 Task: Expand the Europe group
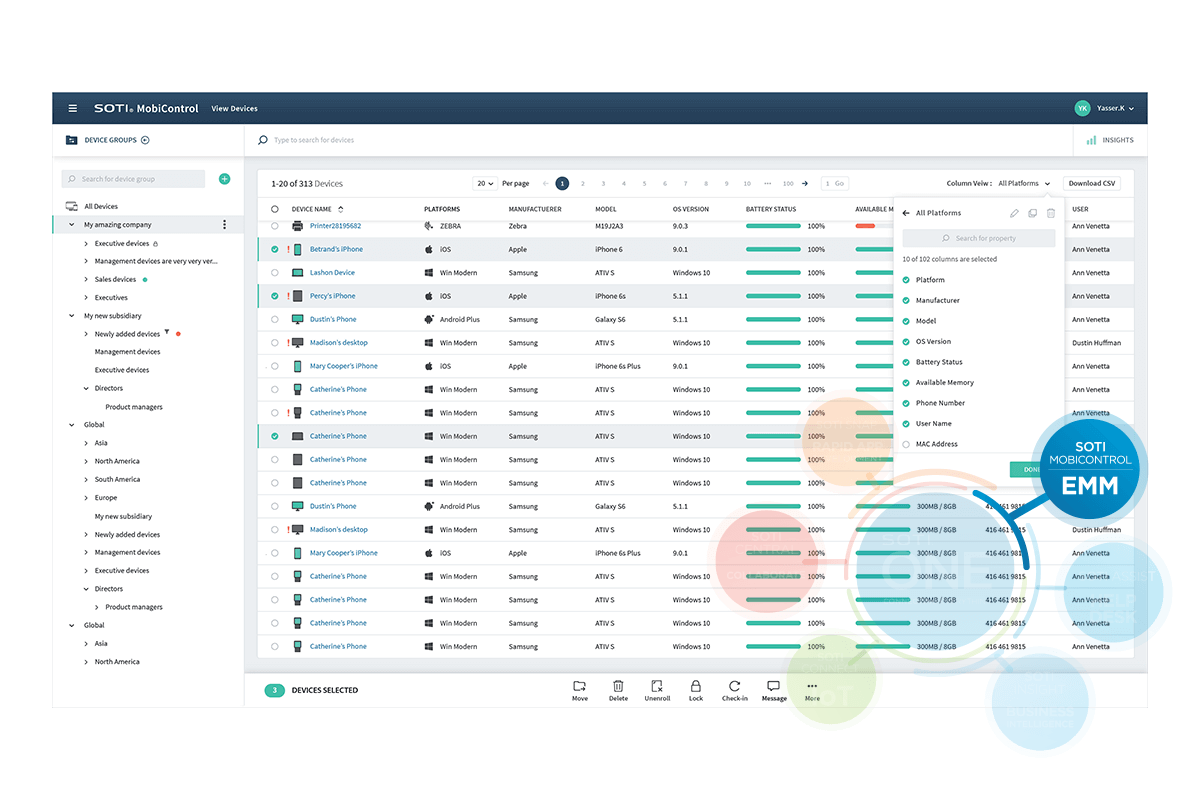coord(86,498)
